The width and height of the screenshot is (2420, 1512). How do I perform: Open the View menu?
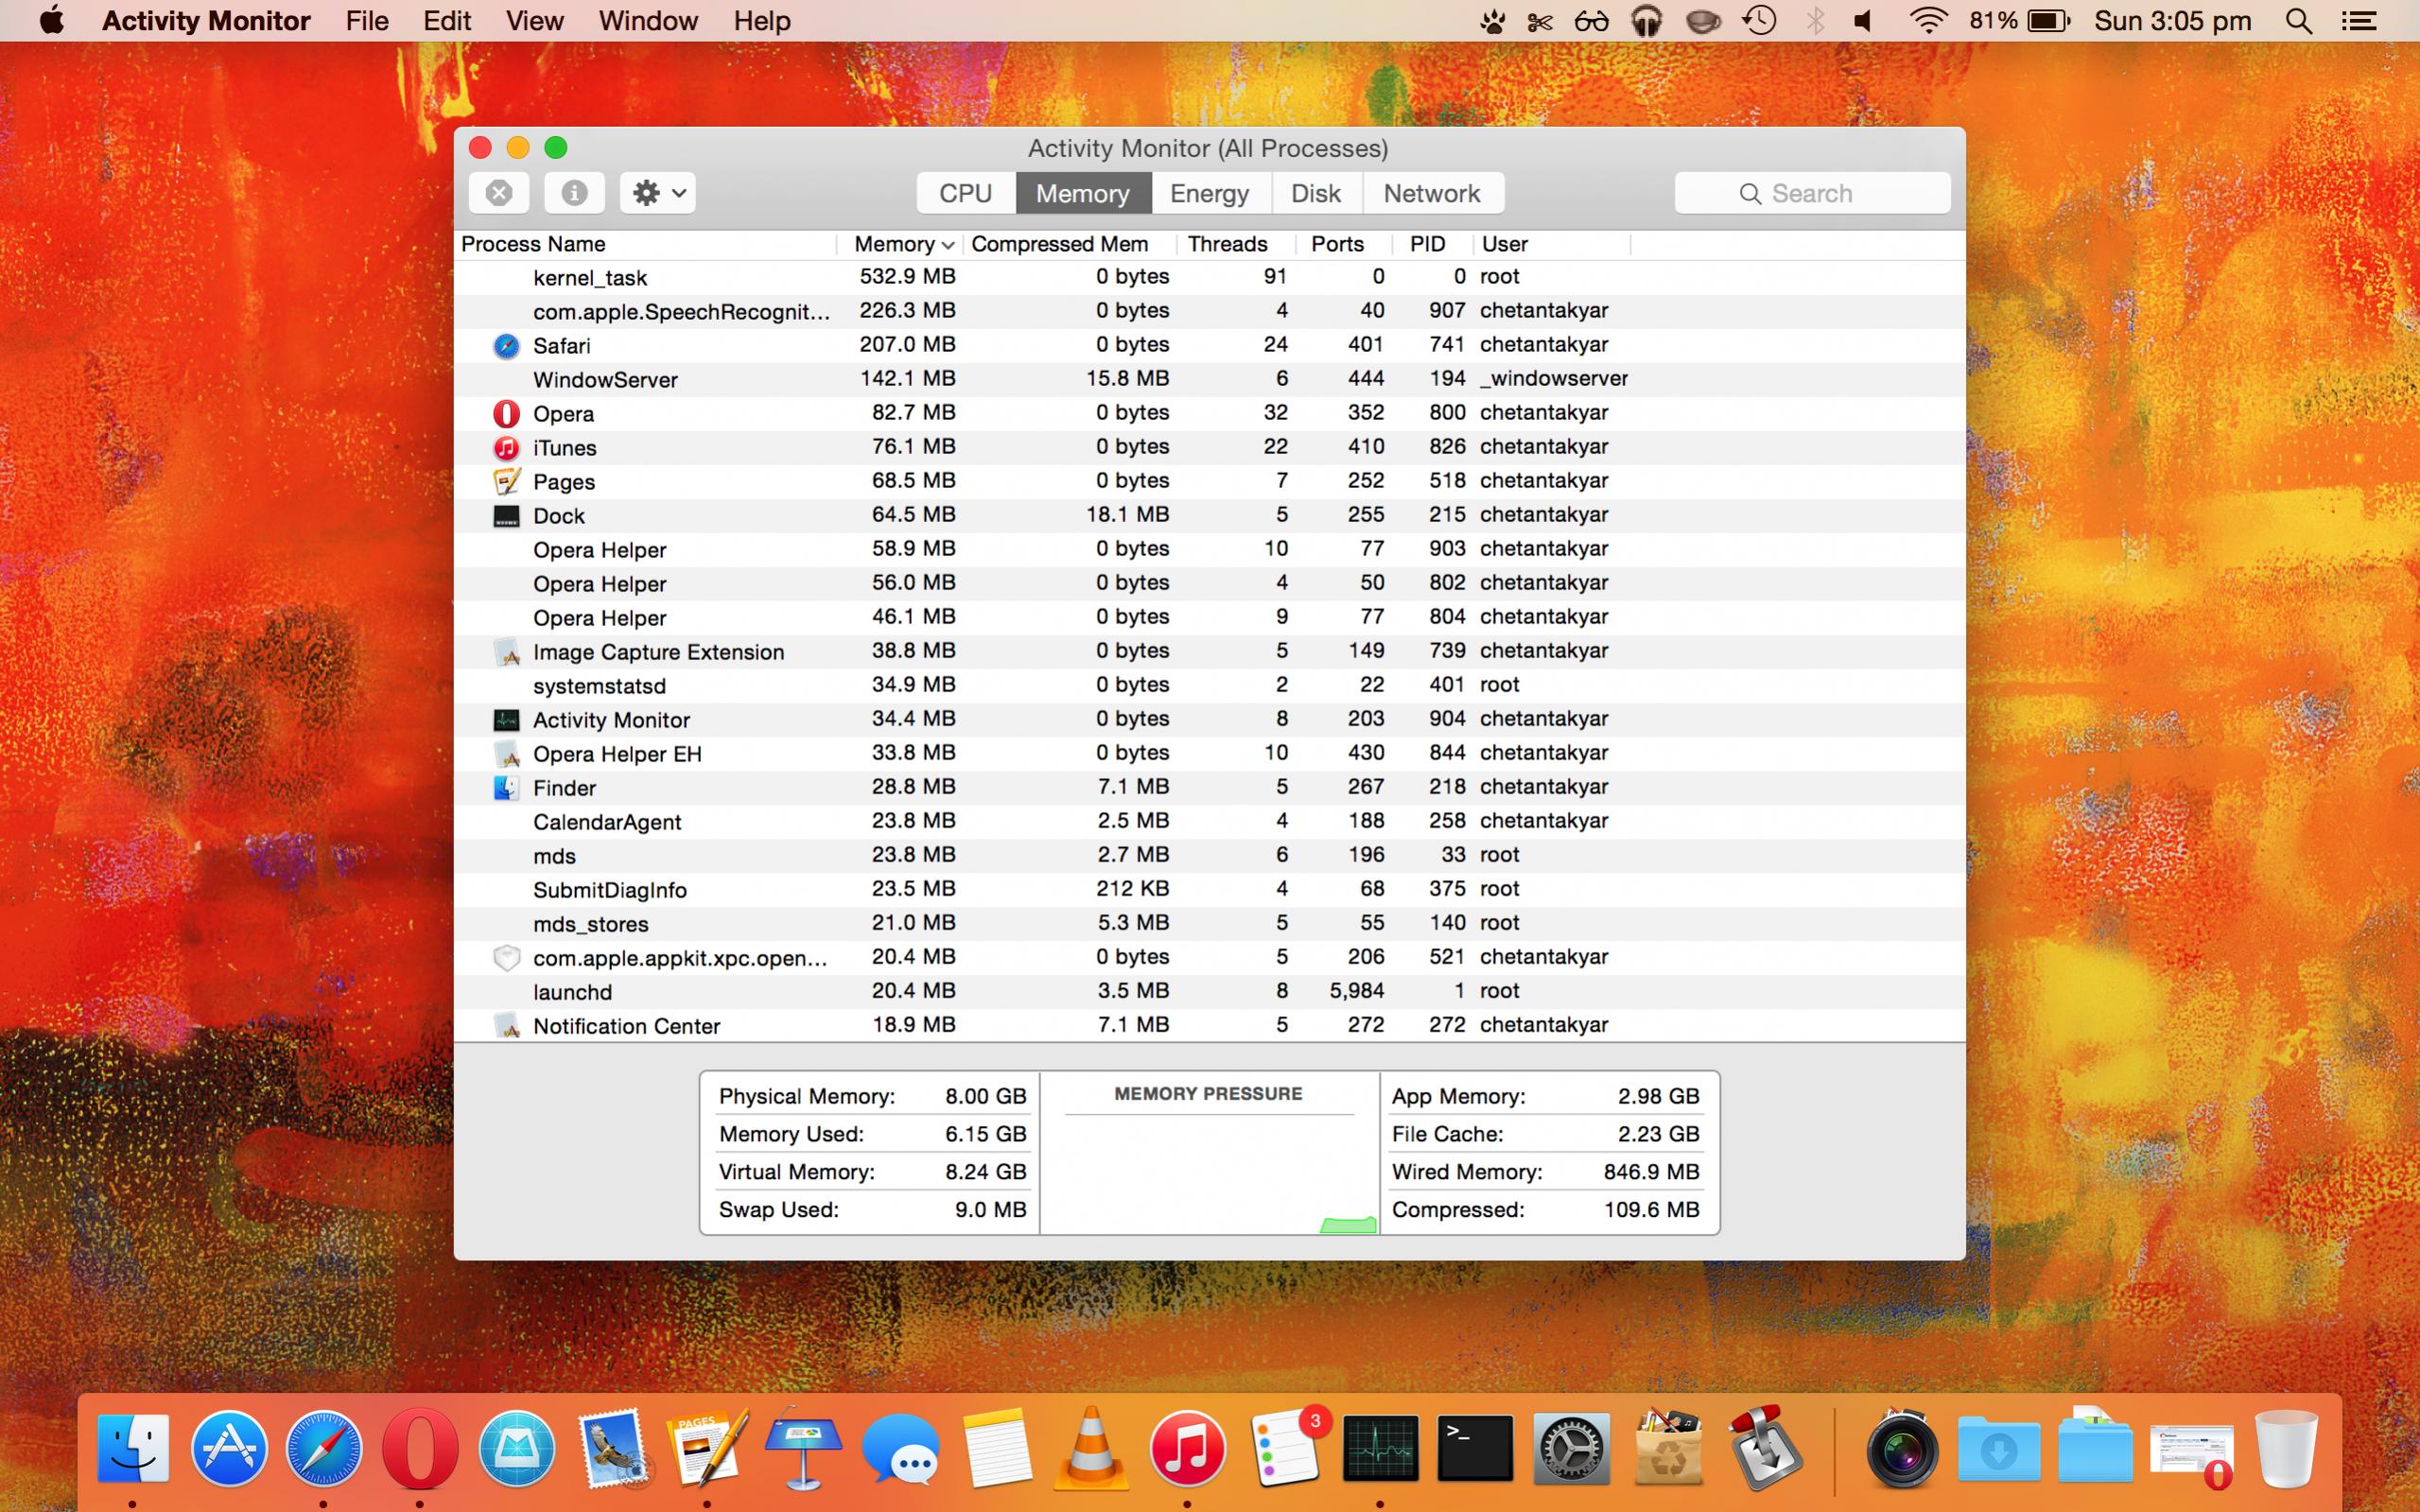pyautogui.click(x=535, y=20)
